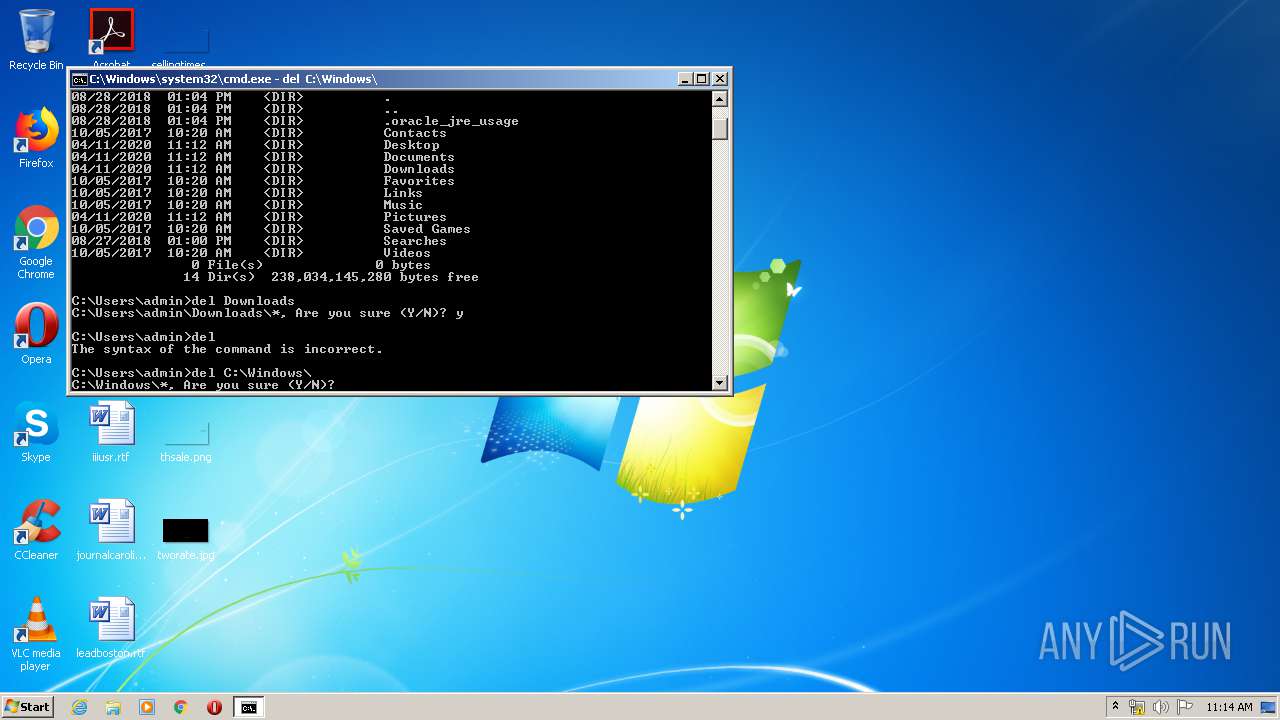Click cmd scrollbar down arrow
This screenshot has width=1280, height=720.
tap(719, 382)
